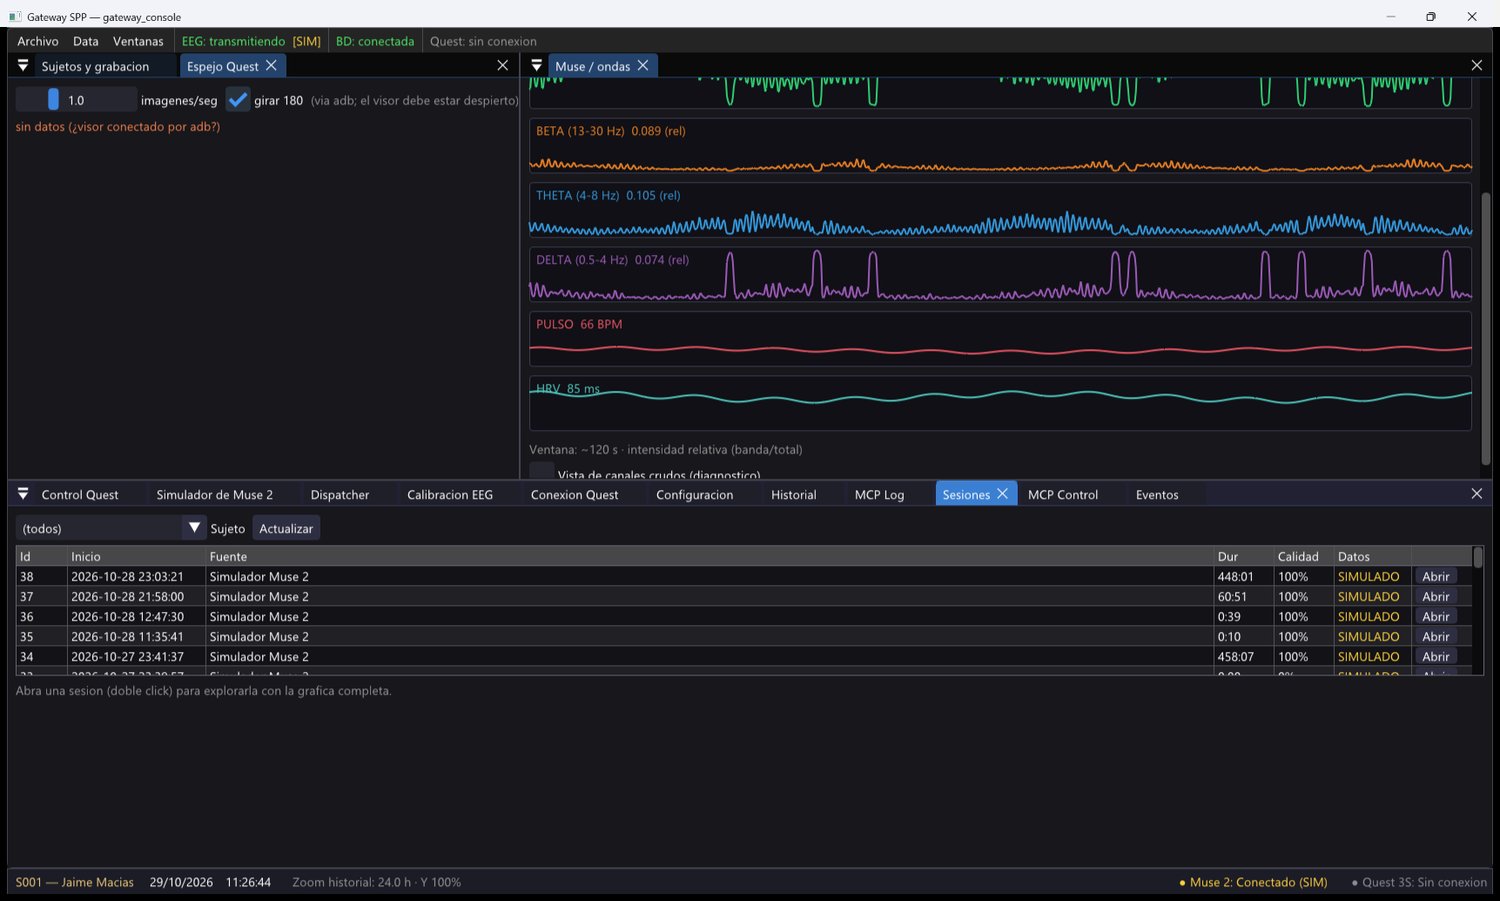Screen dimensions: 1500x901
Task: Click Abrir for session 34
Action: coord(1435,657)
